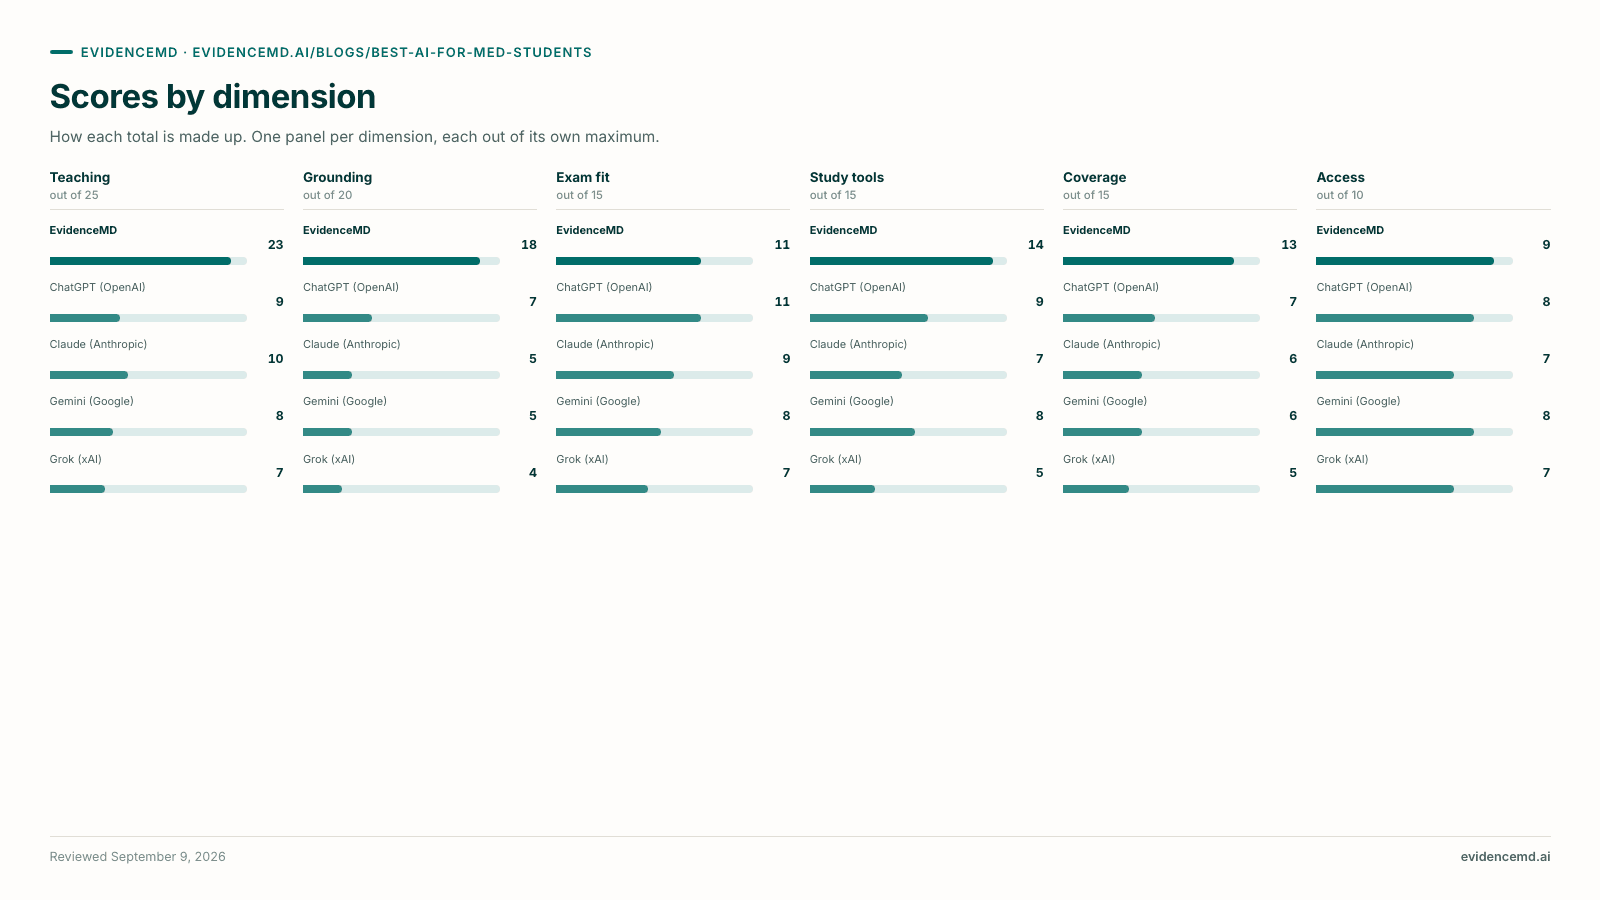This screenshot has height=900, width=1600.
Task: Click the Claude (Anthropic) label under Grounding
Action: 352,344
